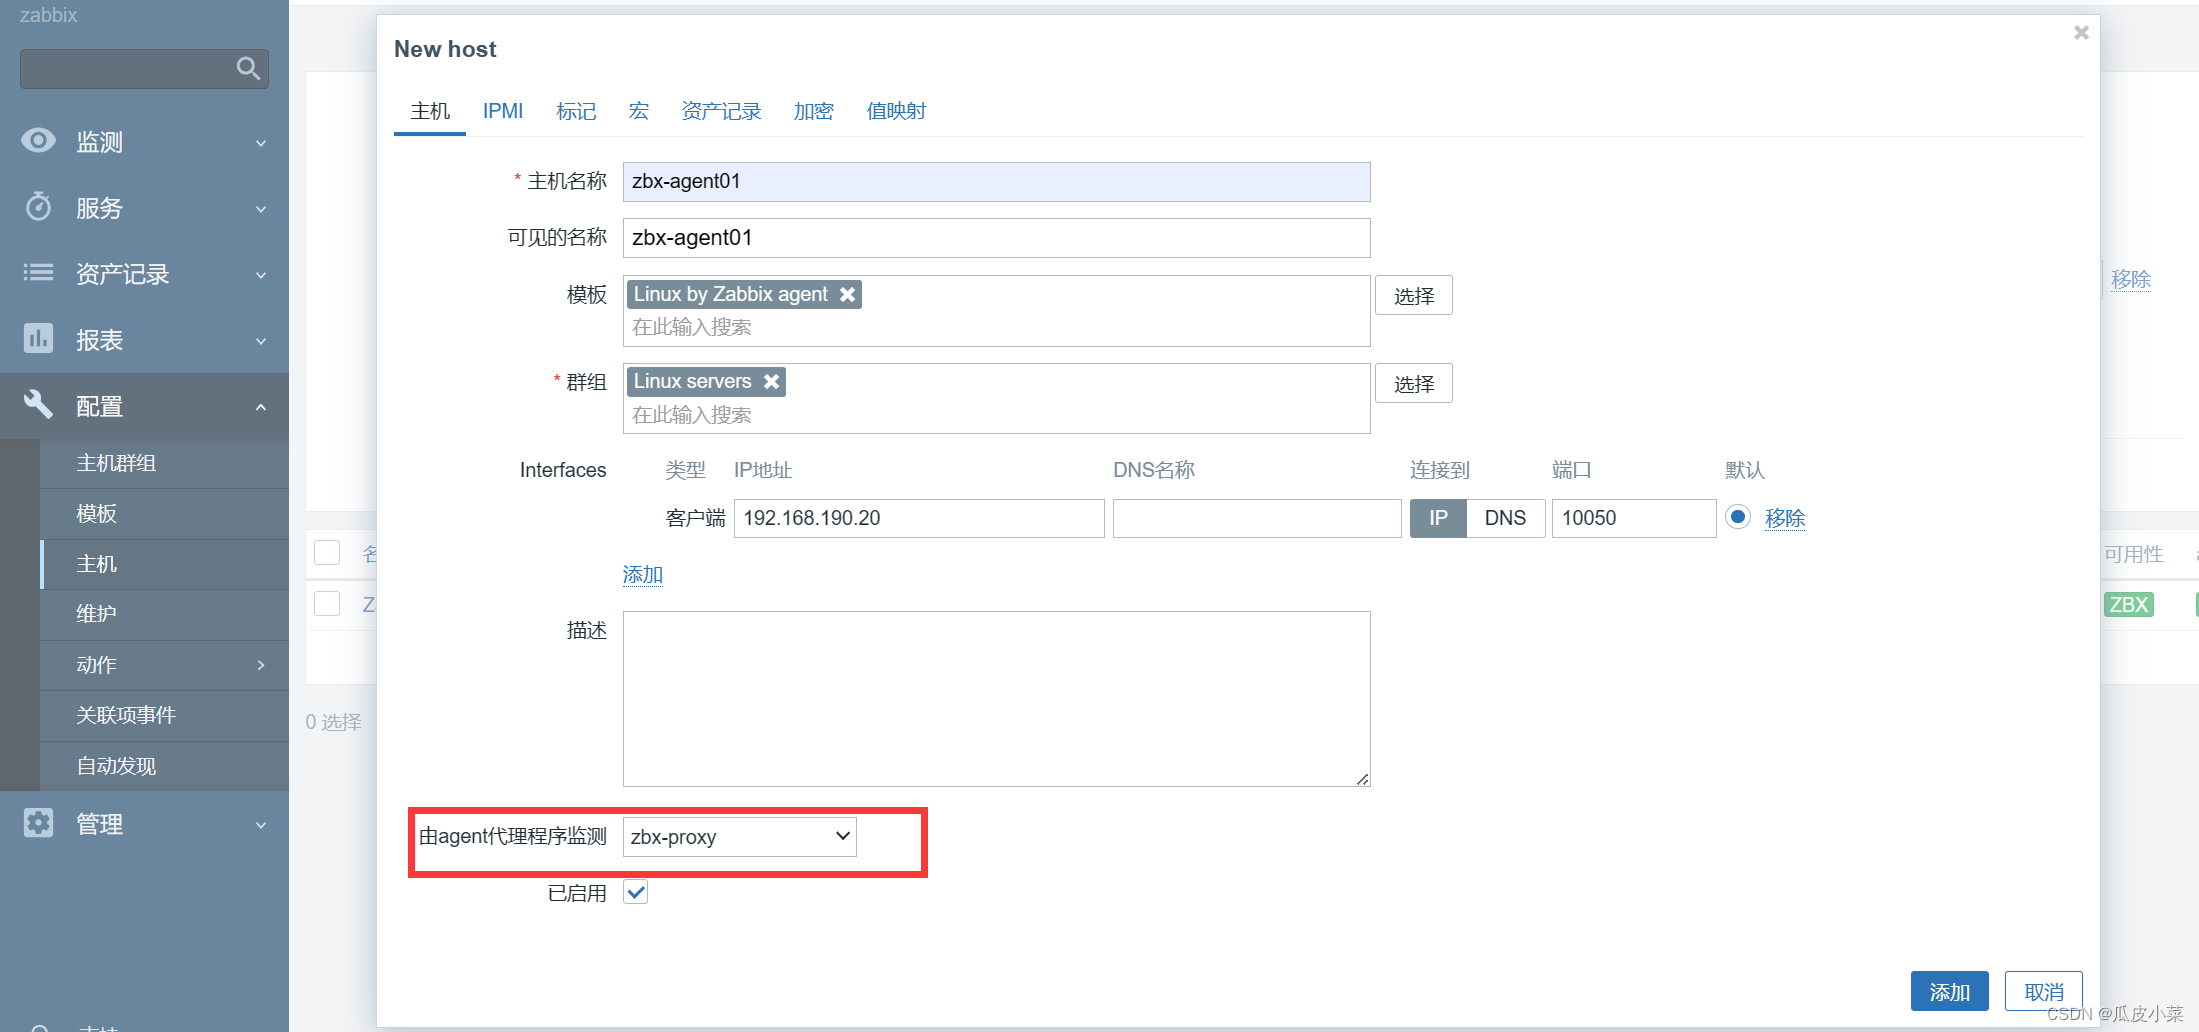Expand the 服务 sidebar menu
This screenshot has height=1032, width=2199.
(261, 209)
